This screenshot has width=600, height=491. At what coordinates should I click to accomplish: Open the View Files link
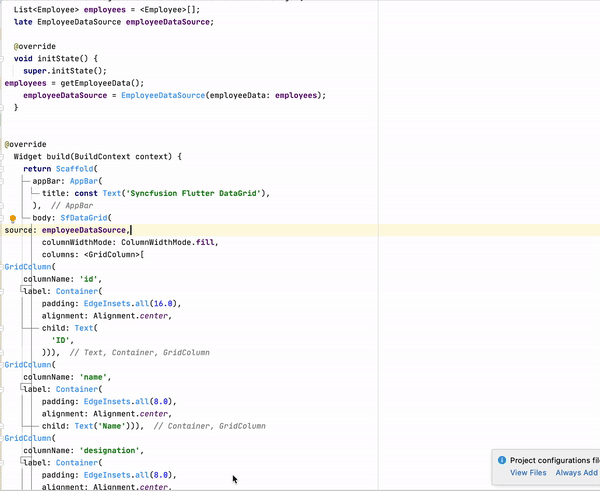(528, 473)
